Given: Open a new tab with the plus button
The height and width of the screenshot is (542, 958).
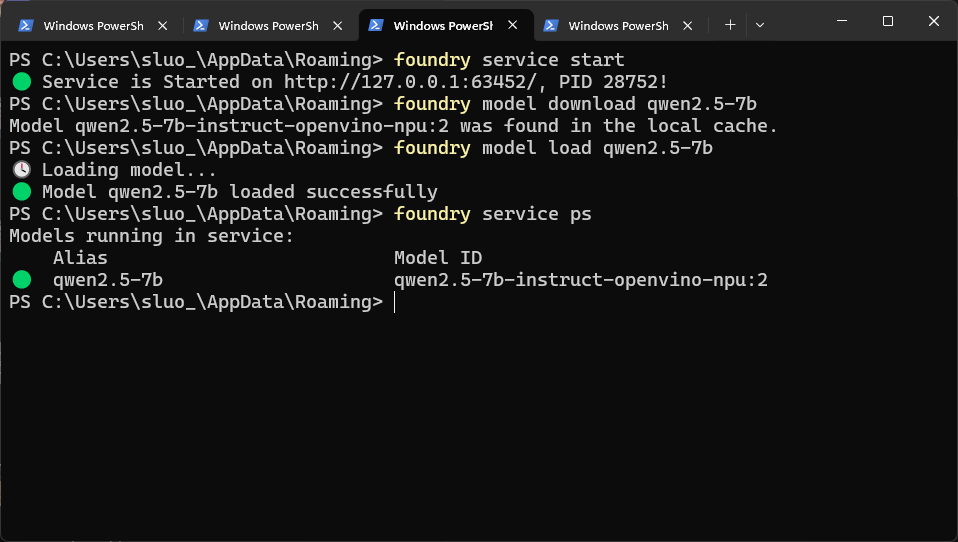Looking at the screenshot, I should (730, 25).
